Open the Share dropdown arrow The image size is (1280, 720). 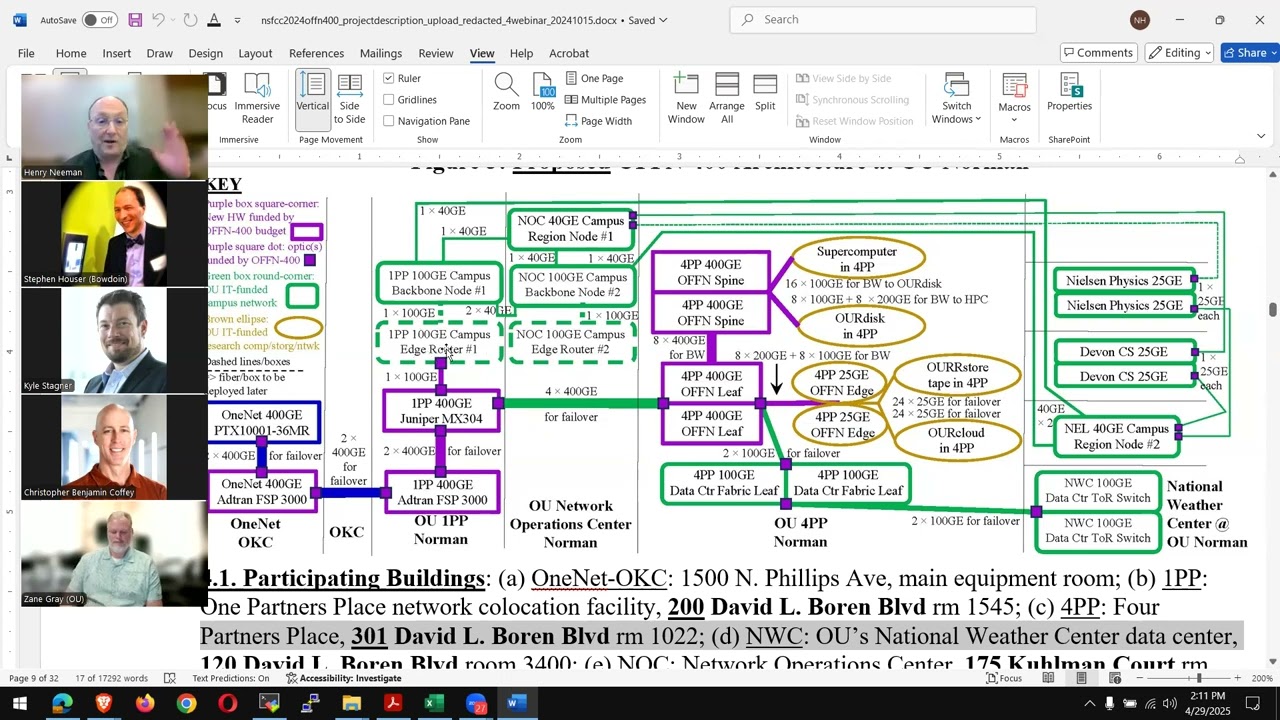[x=1272, y=53]
